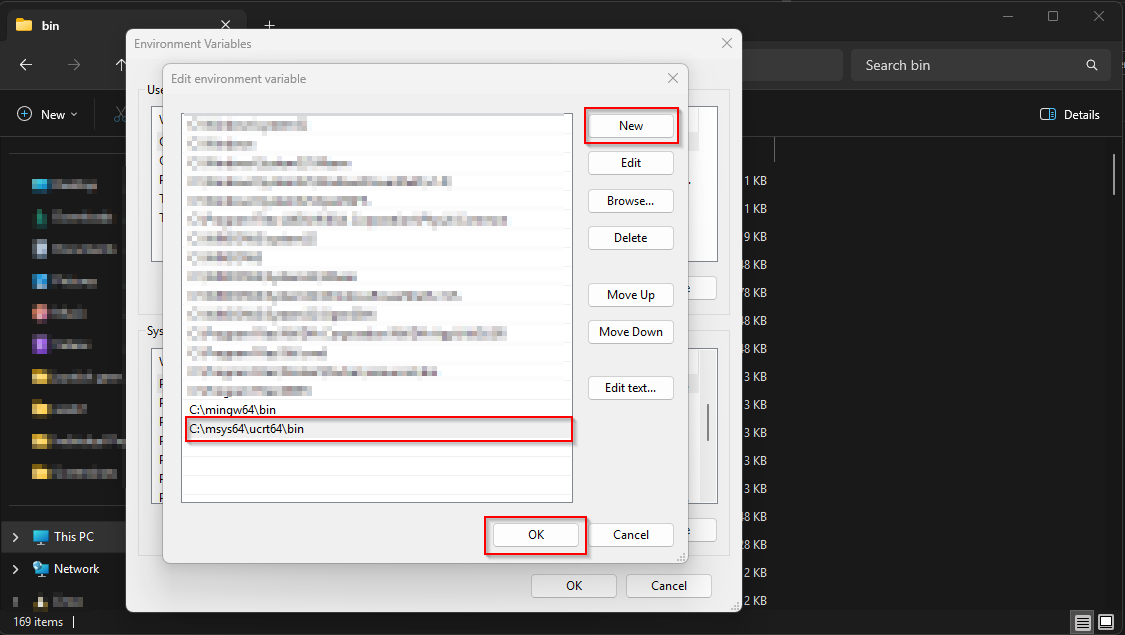Click Move Up to reorder path entry
The image size is (1125, 635).
[630, 295]
